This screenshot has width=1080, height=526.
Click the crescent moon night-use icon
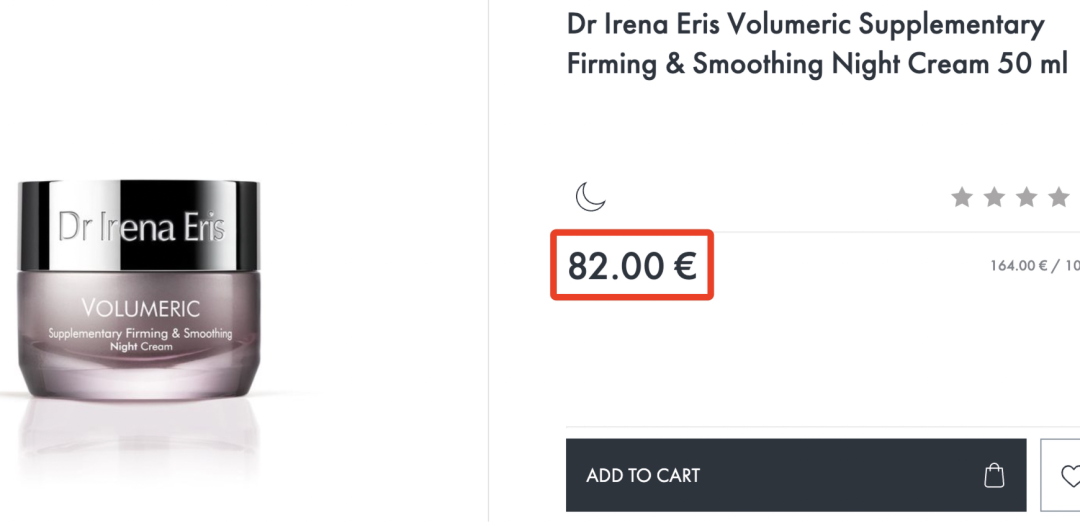tap(590, 197)
